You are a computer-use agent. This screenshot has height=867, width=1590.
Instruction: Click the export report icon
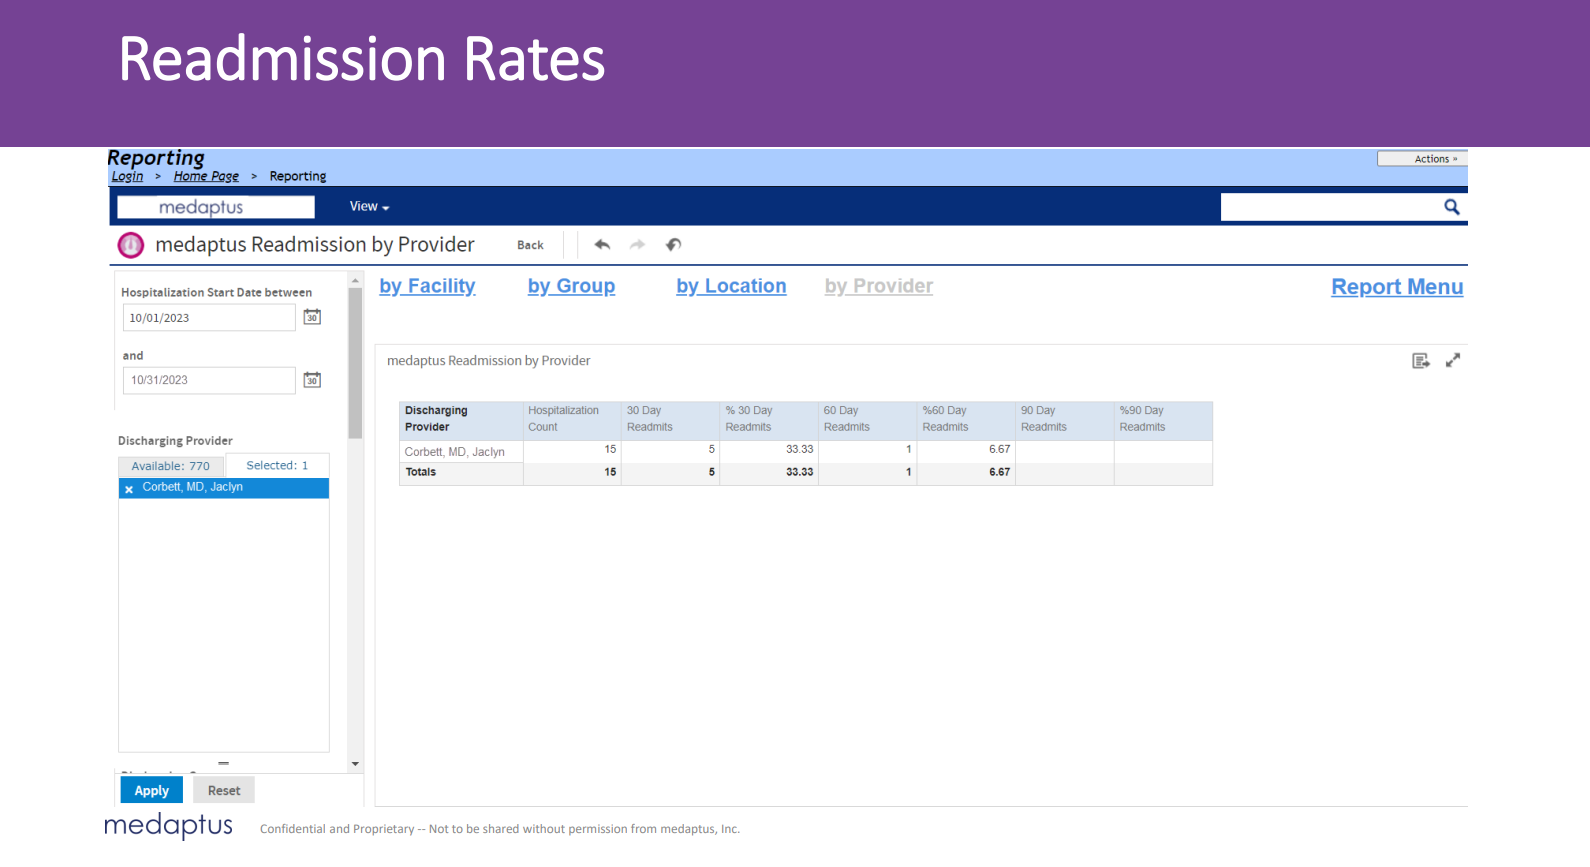pos(1420,361)
